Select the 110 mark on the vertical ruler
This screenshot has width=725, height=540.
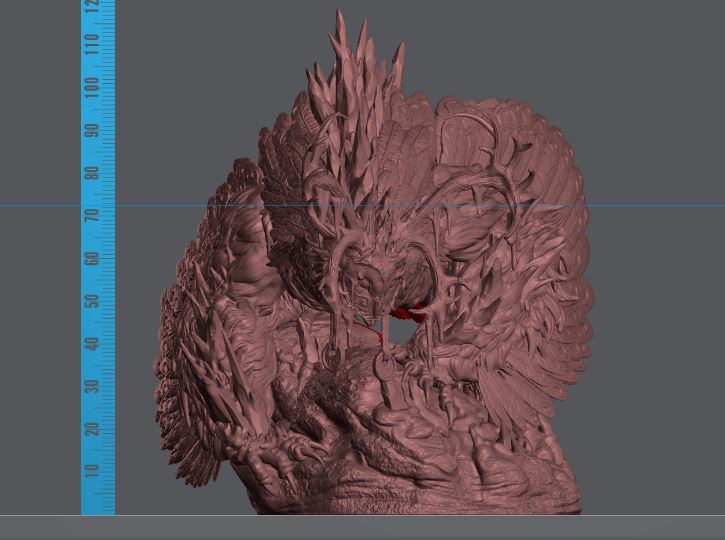[92, 44]
